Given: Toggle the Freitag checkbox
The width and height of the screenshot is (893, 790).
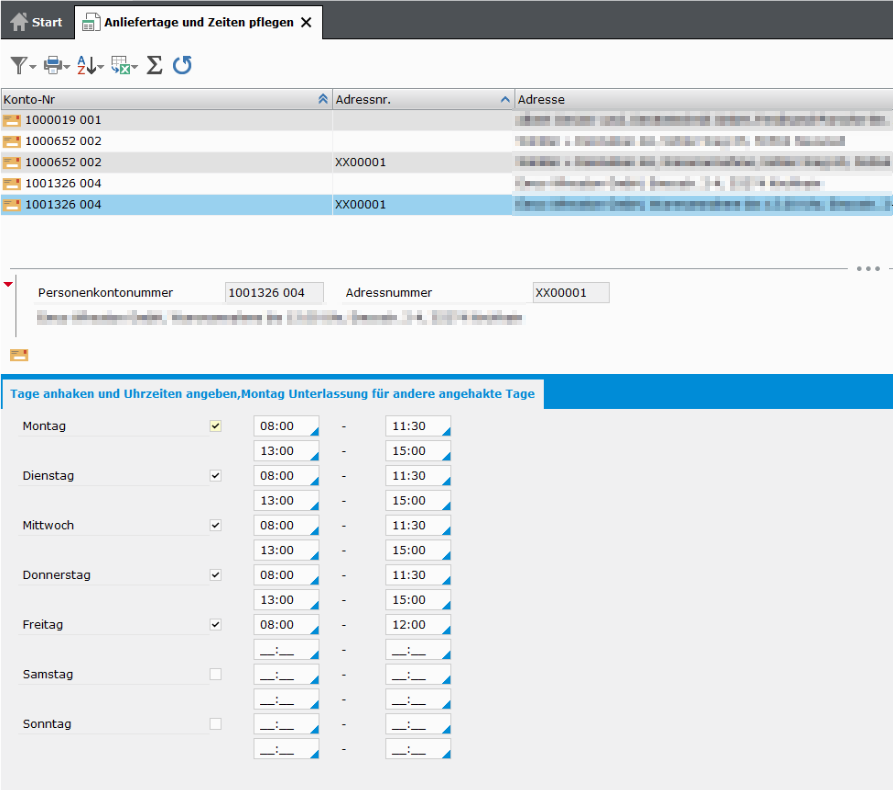Looking at the screenshot, I should coord(215,625).
